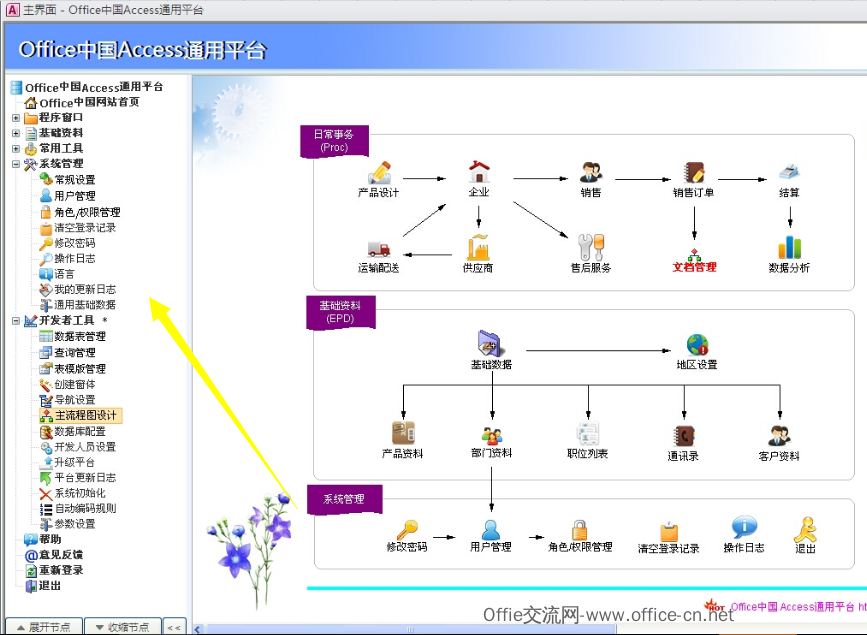The width and height of the screenshot is (867, 635).
Task: Select 修改密码 in the sidebar tree
Action: [x=75, y=243]
